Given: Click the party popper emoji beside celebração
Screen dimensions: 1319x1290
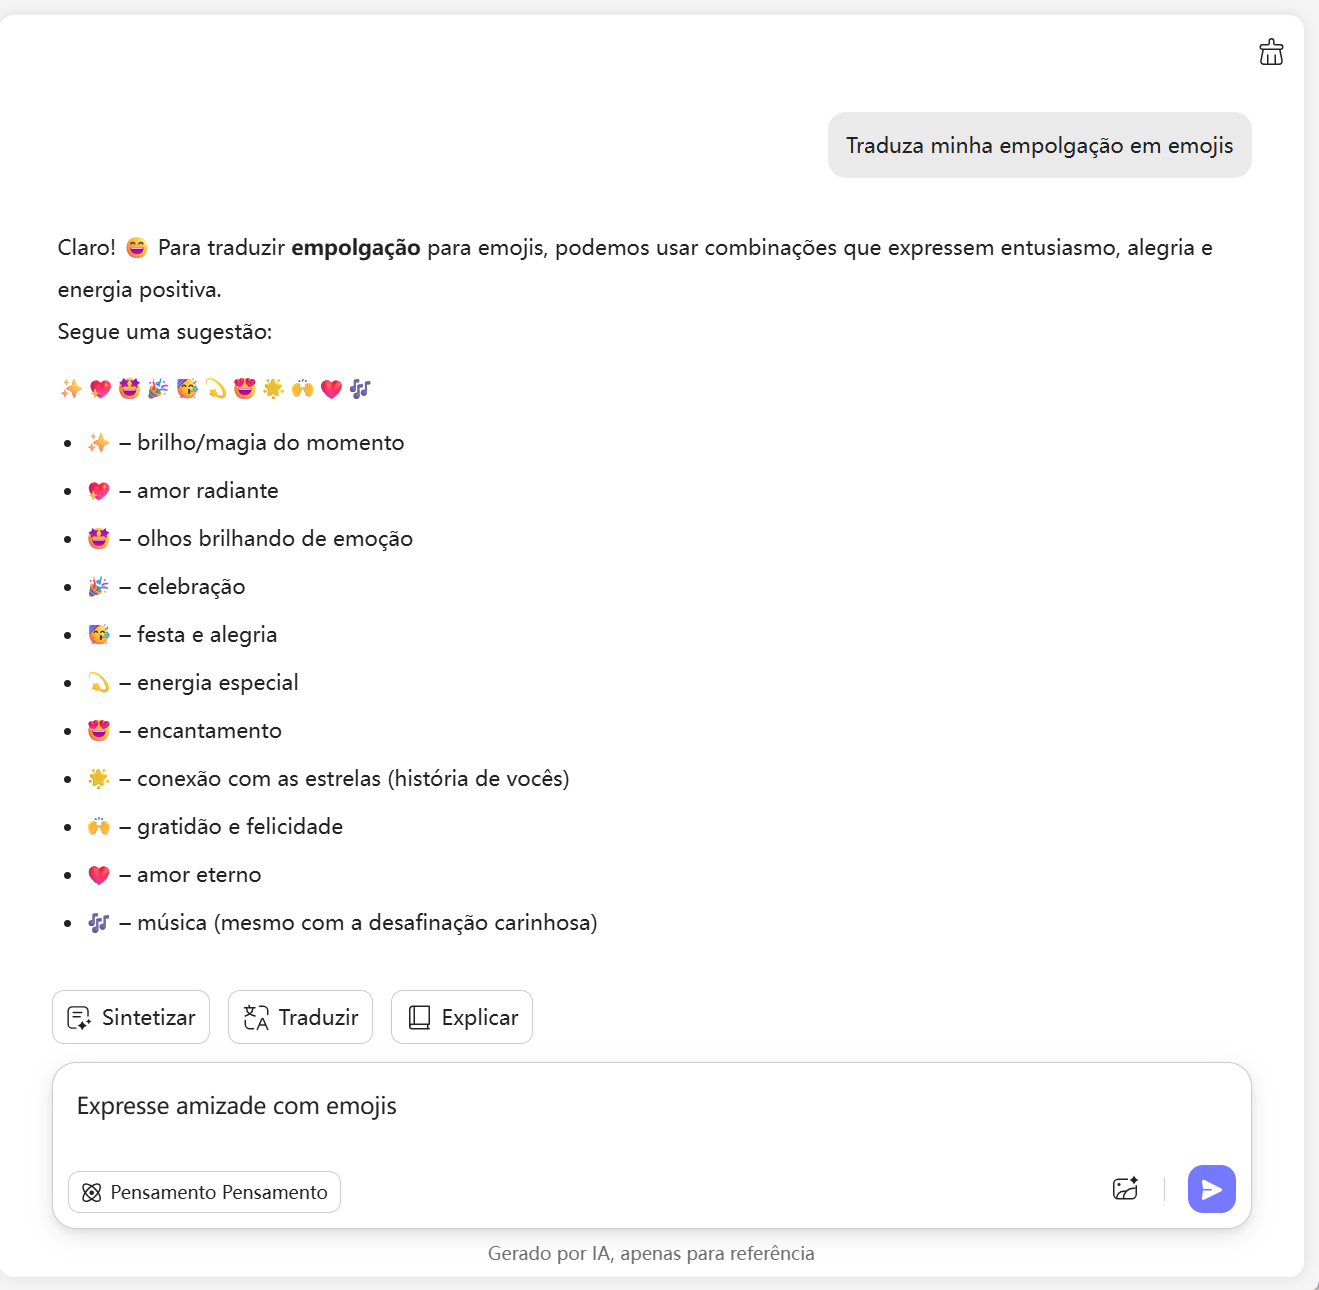Looking at the screenshot, I should coord(98,587).
